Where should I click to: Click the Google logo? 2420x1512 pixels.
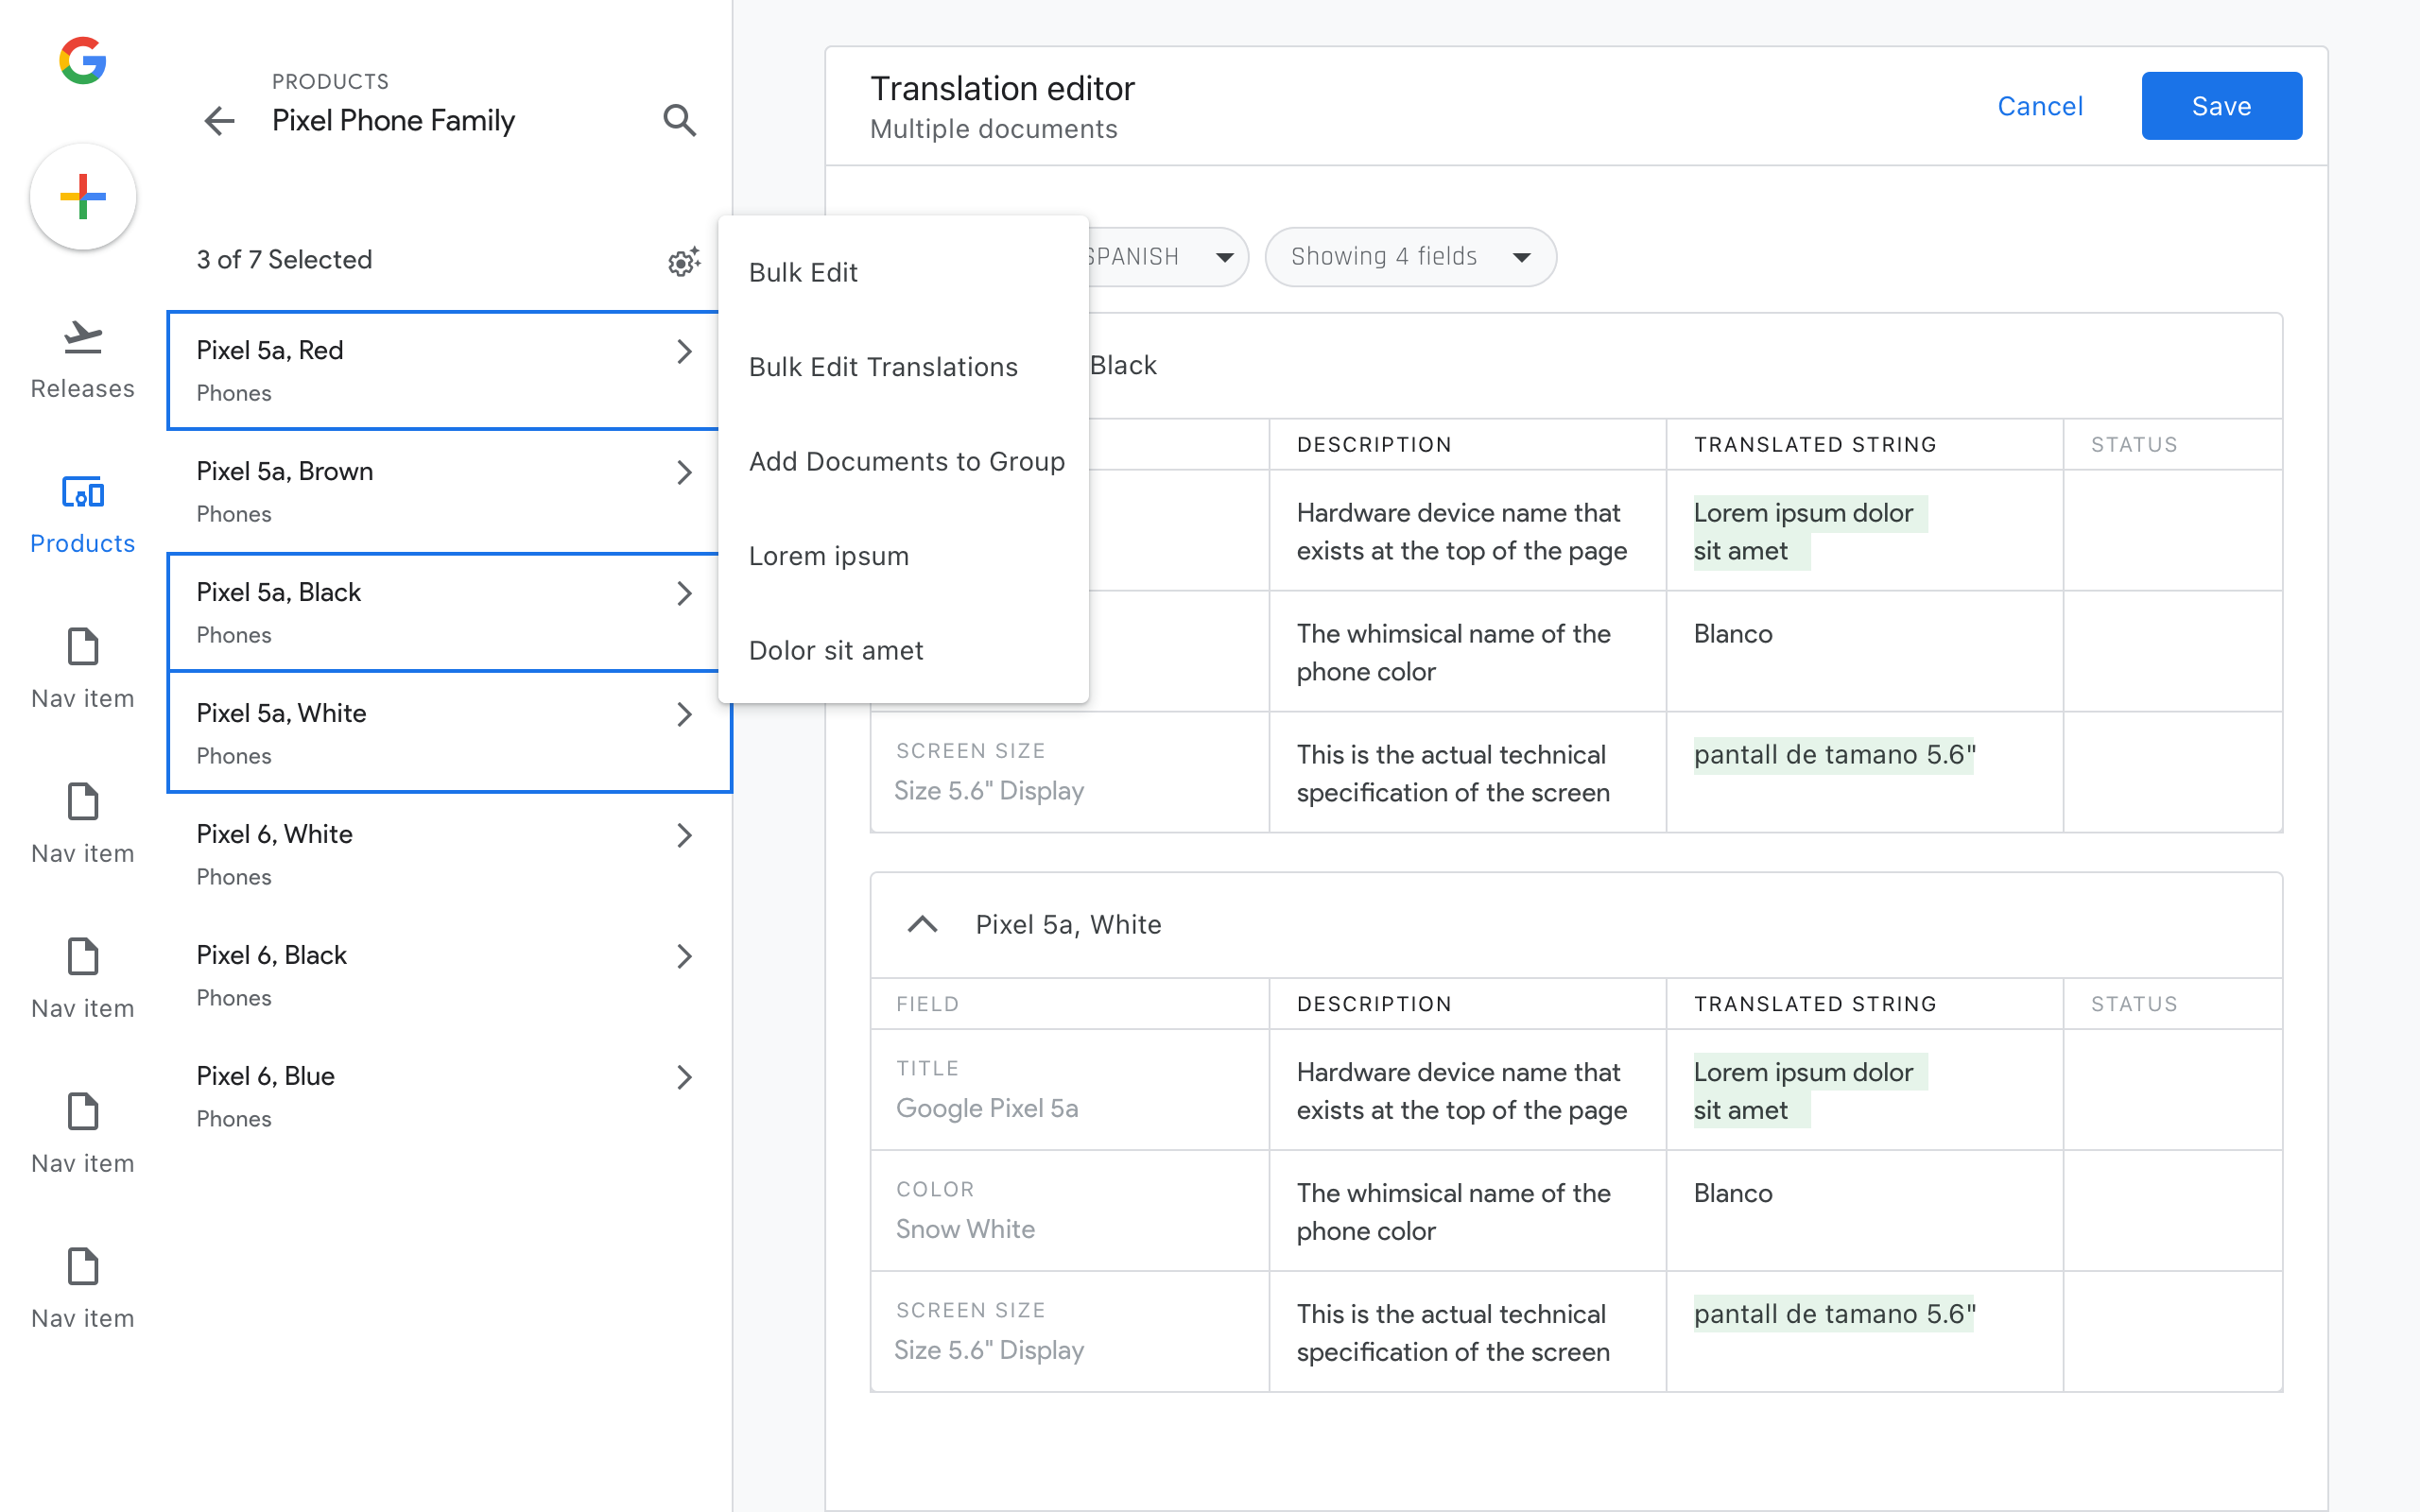pyautogui.click(x=83, y=61)
